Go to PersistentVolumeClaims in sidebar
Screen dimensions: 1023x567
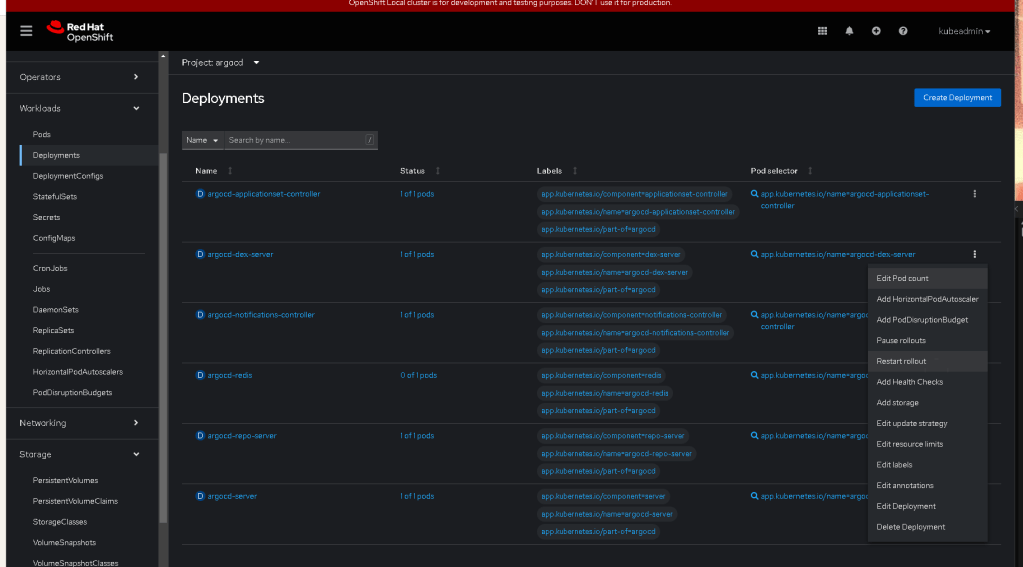(x=75, y=501)
